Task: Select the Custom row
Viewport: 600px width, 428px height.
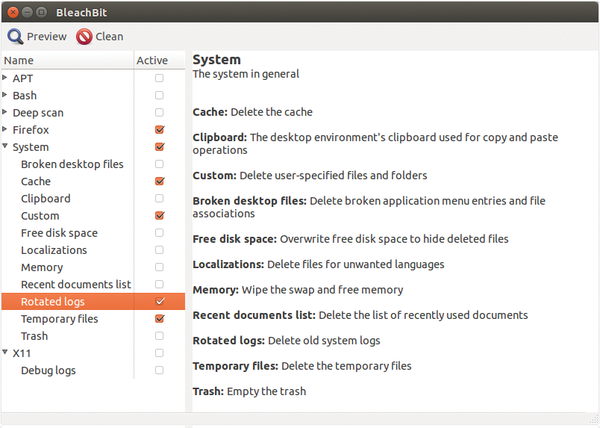Action: coord(93,216)
